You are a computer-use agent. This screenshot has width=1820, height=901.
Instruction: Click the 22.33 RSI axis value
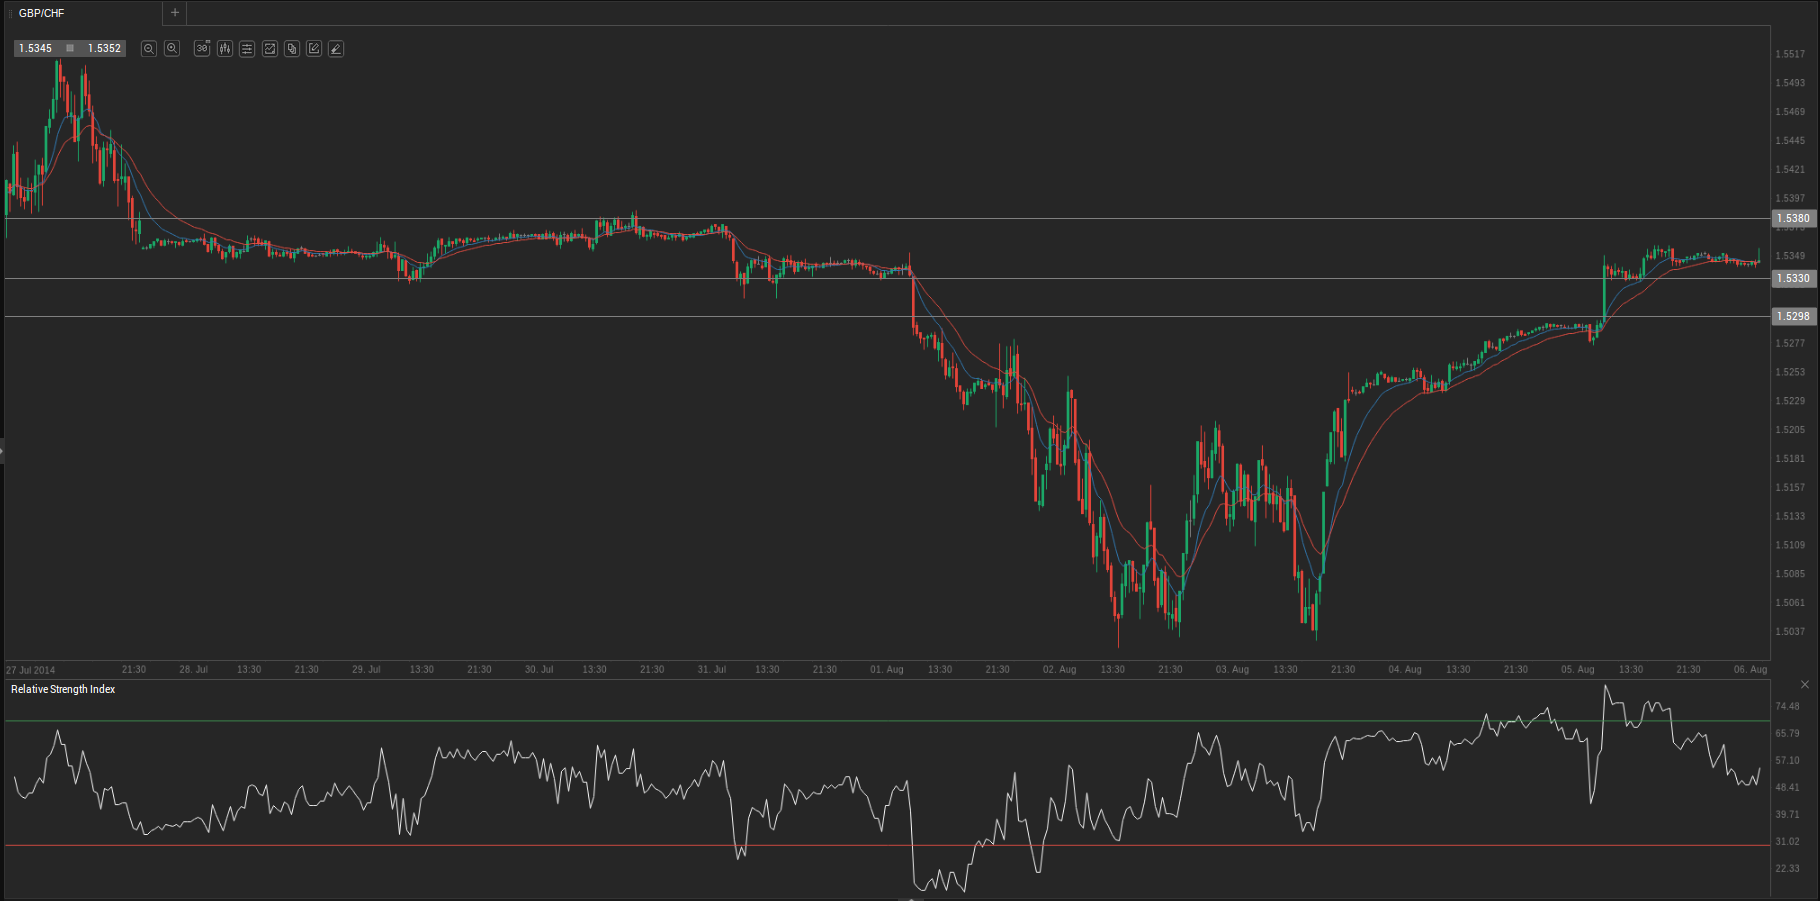[x=1787, y=868]
